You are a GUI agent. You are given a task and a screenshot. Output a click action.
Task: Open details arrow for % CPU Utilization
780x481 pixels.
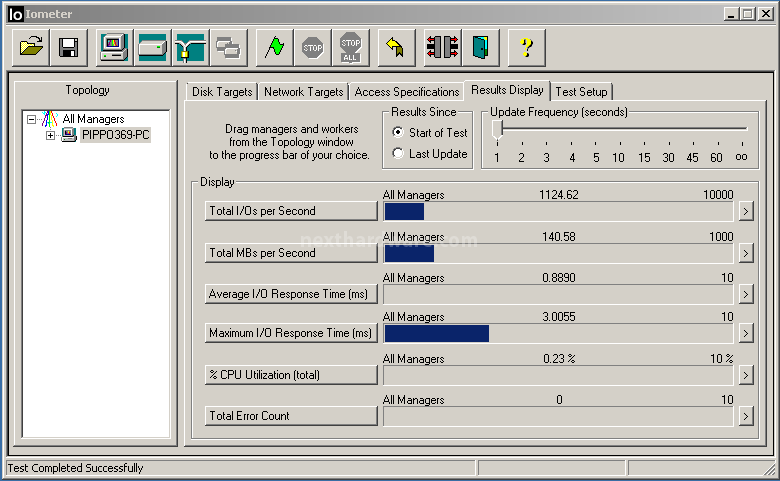click(745, 375)
